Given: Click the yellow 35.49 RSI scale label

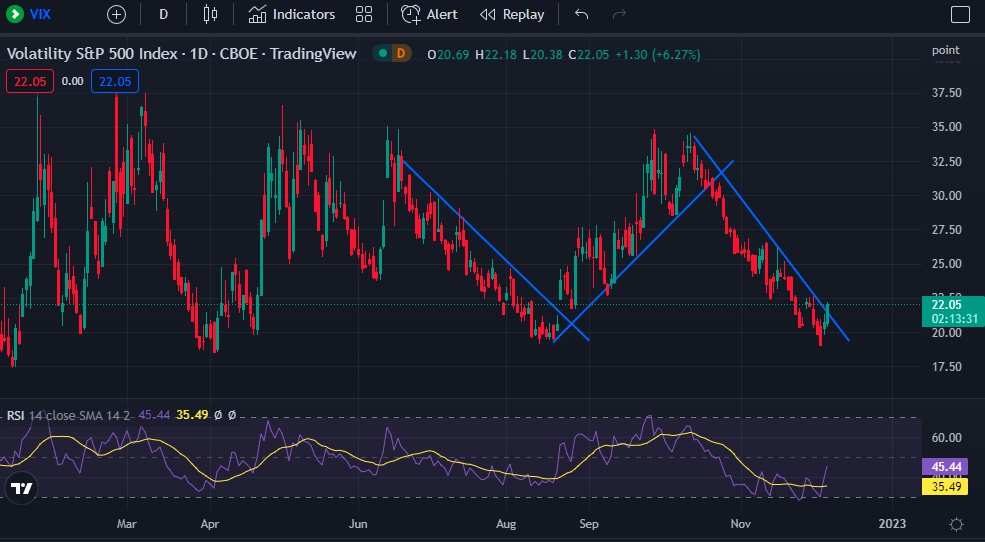Looking at the screenshot, I should 945,487.
